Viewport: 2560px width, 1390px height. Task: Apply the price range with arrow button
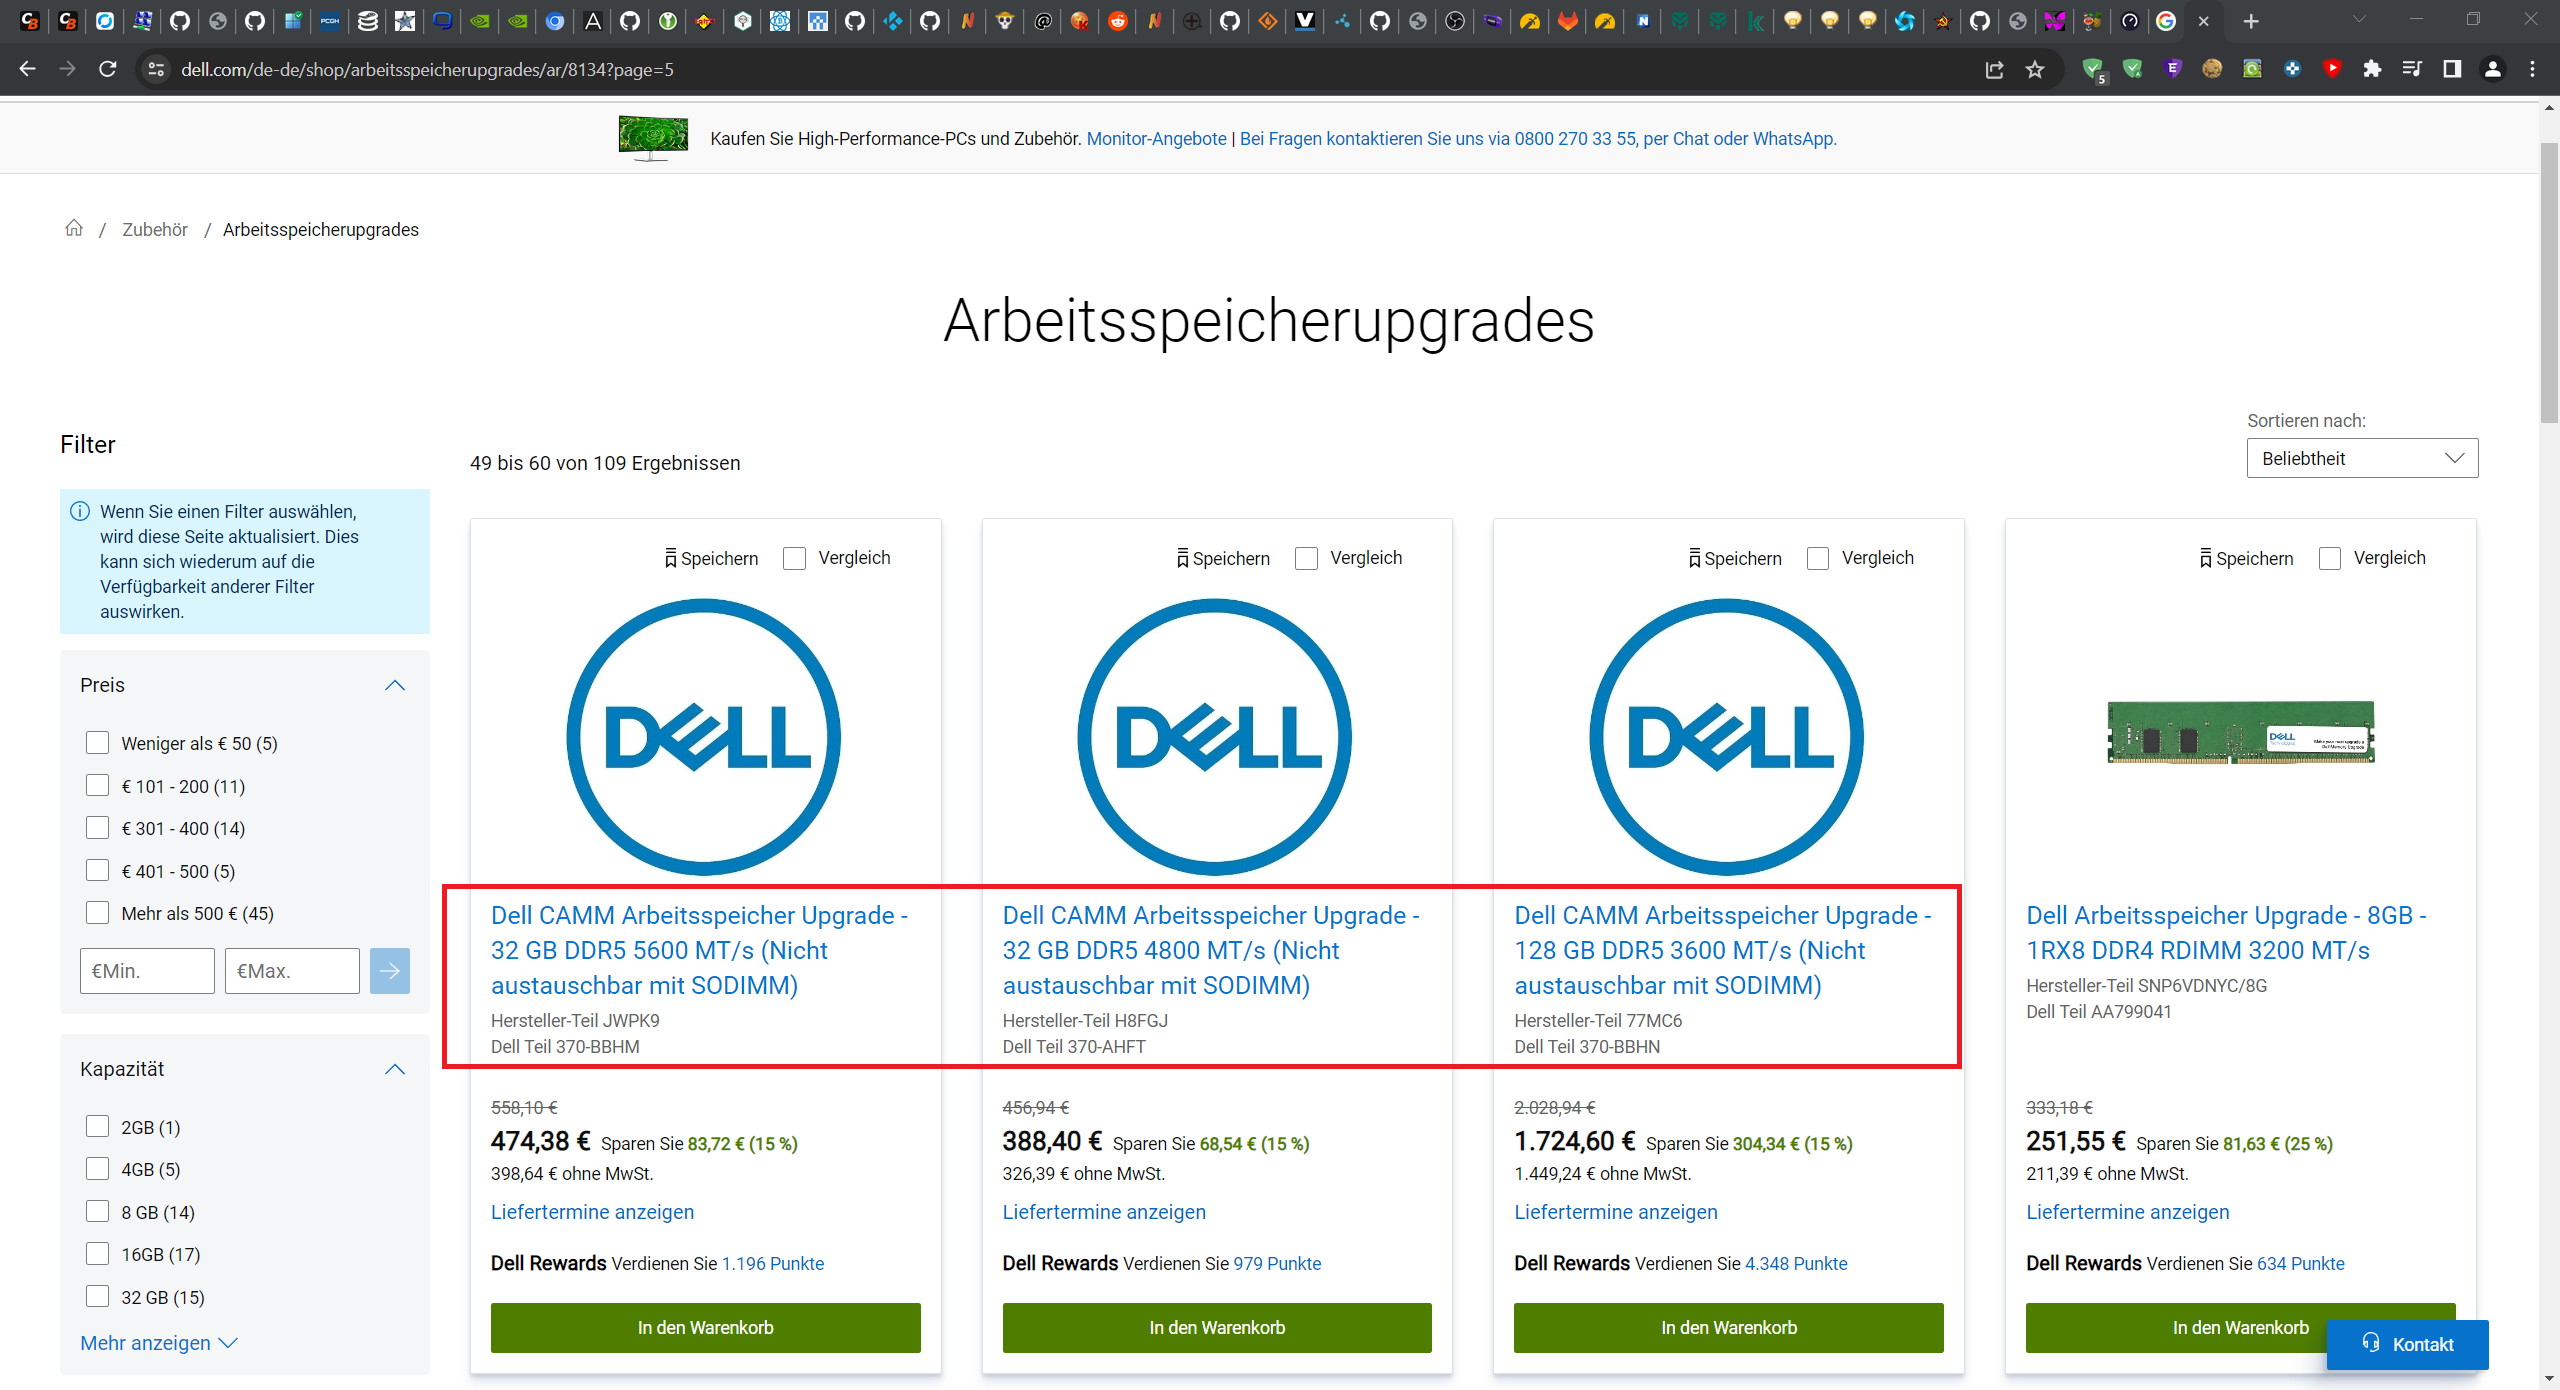pos(390,971)
